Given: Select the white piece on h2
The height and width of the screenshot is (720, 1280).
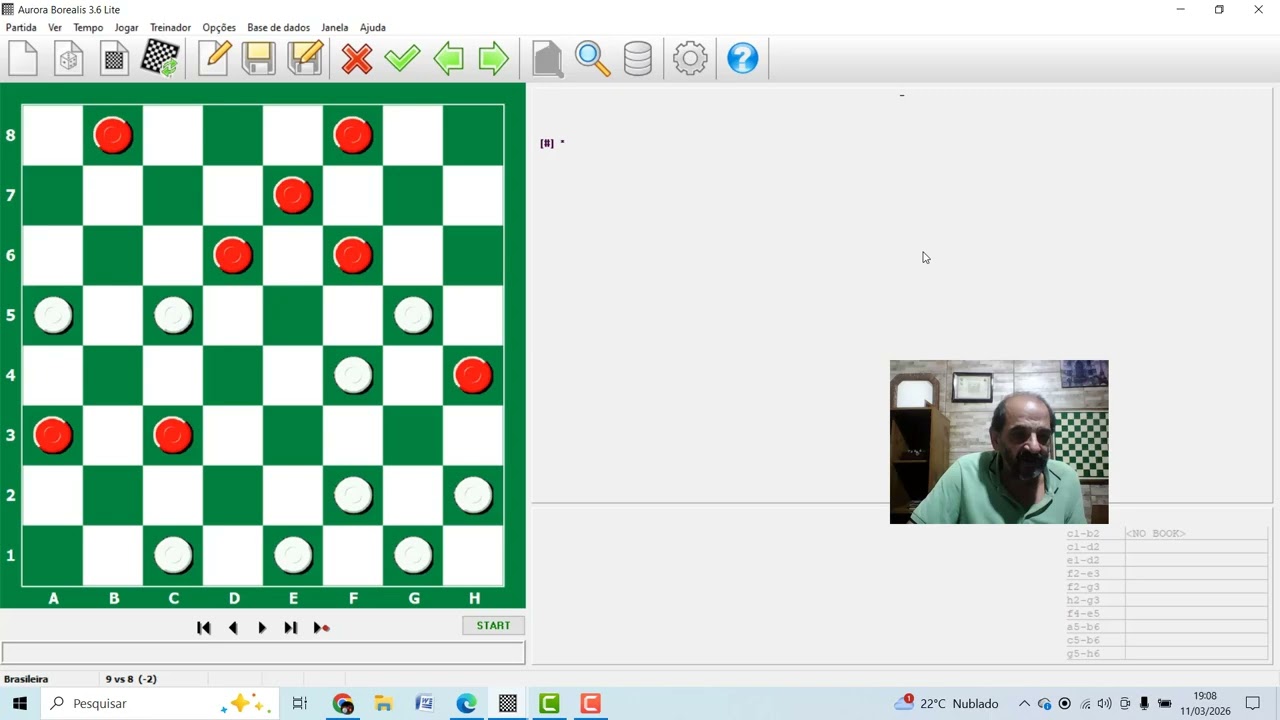Looking at the screenshot, I should [x=473, y=495].
